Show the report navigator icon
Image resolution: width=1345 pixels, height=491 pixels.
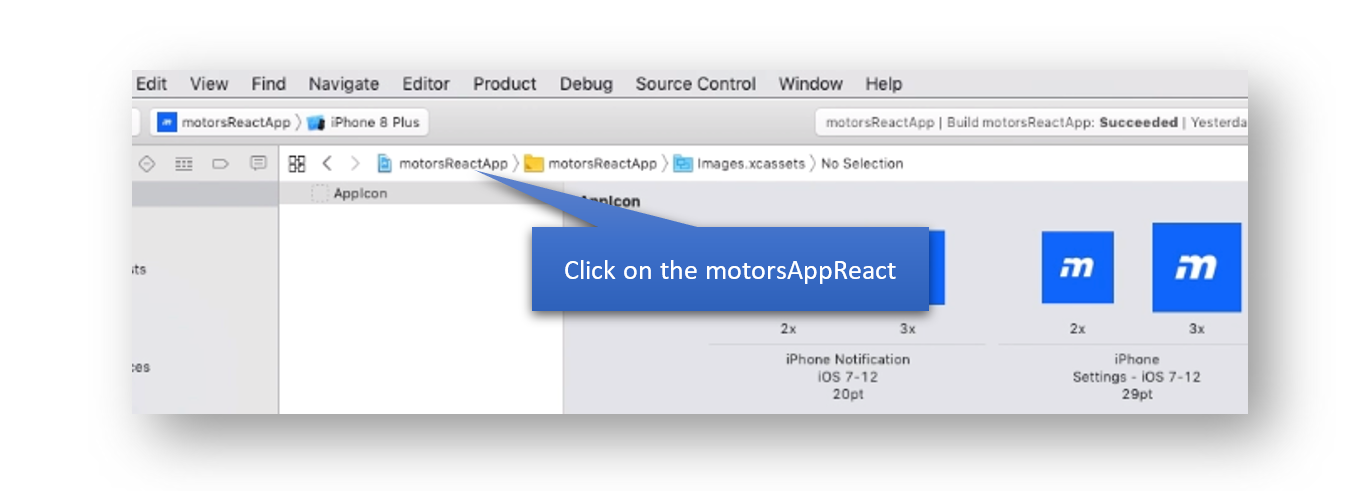(x=258, y=163)
